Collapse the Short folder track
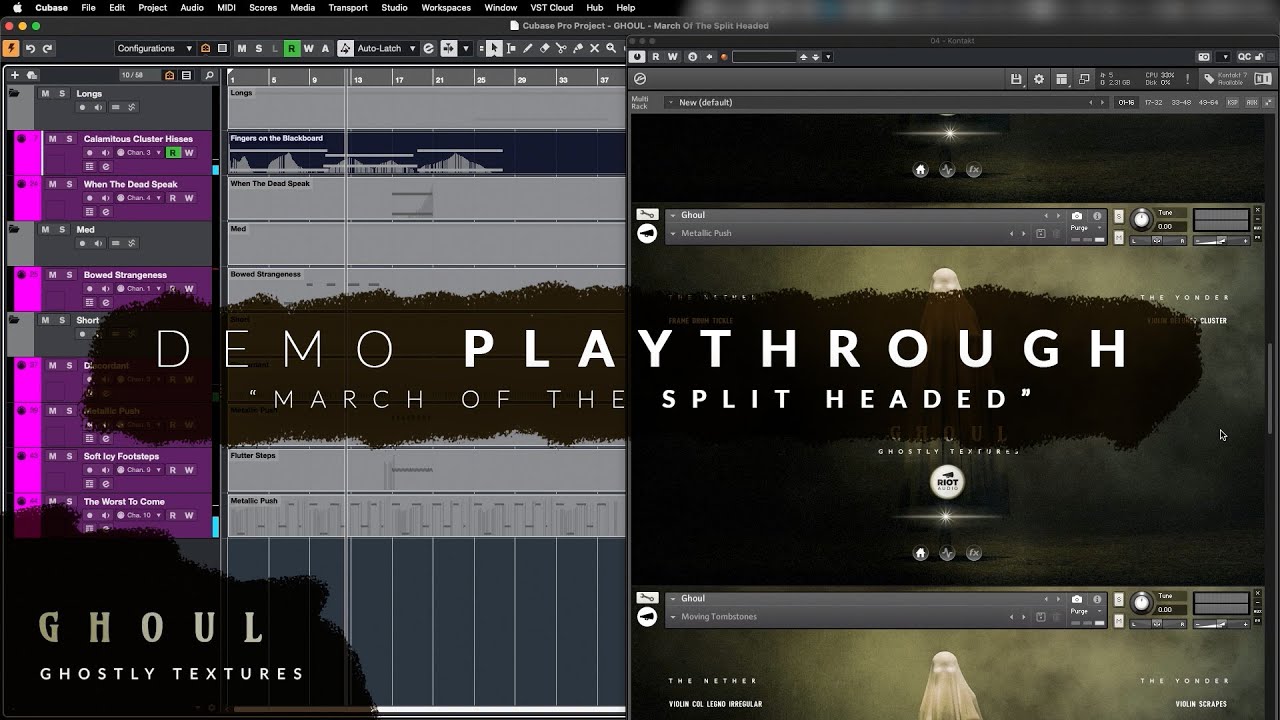Viewport: 1280px width, 720px height. [14, 320]
